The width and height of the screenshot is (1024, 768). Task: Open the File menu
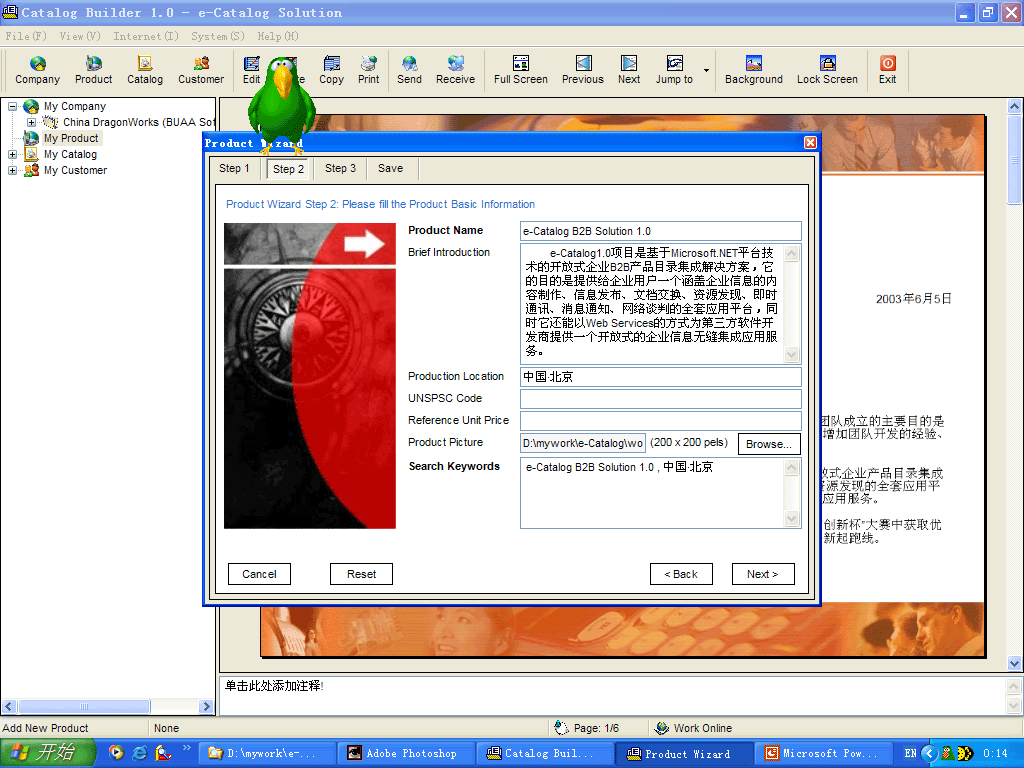[25, 36]
